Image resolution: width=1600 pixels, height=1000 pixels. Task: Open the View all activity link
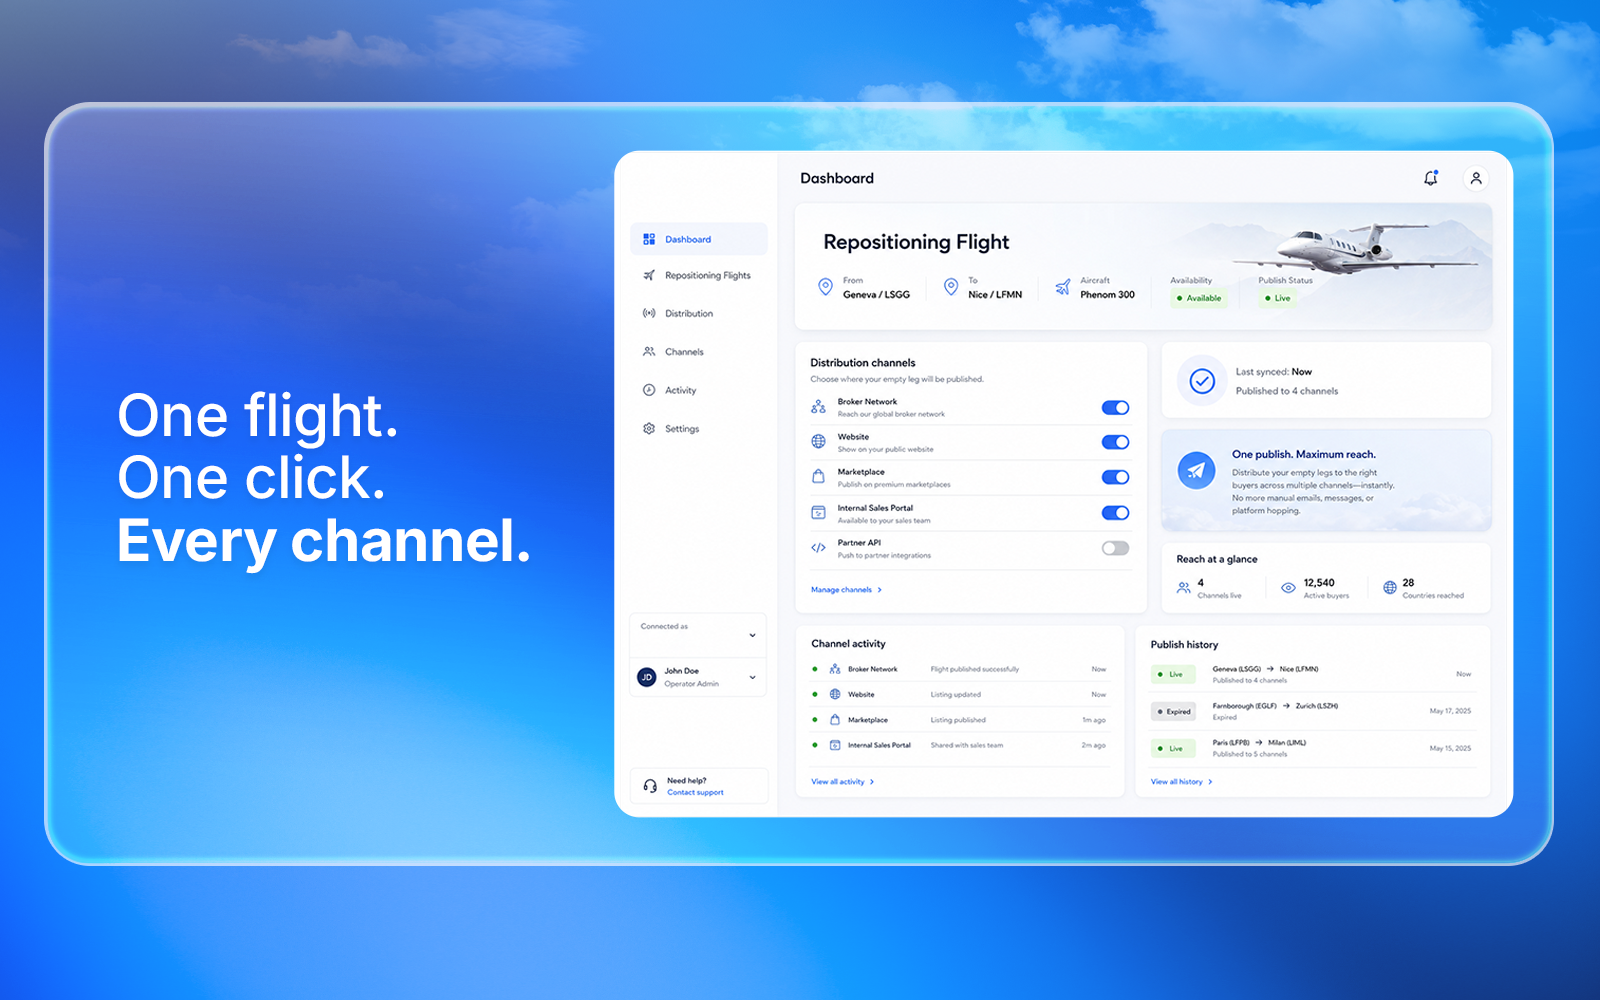point(842,782)
